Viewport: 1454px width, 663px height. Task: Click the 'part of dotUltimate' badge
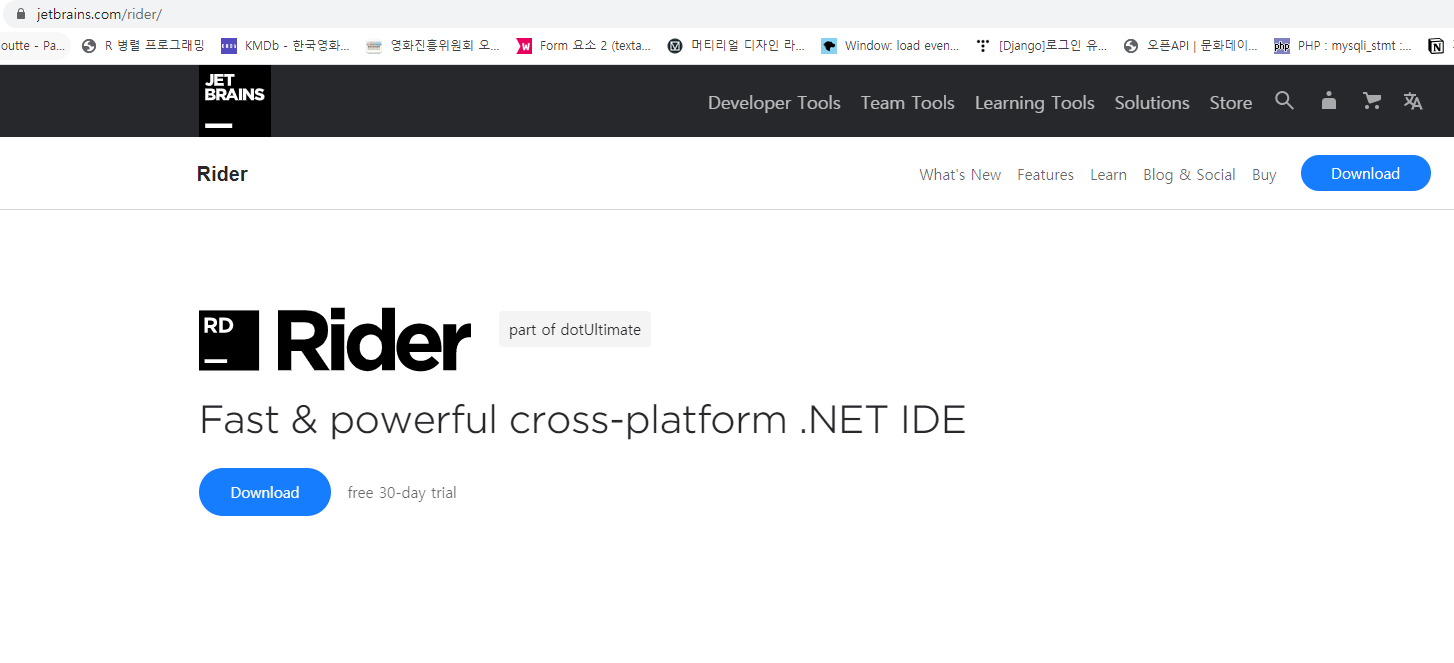575,329
